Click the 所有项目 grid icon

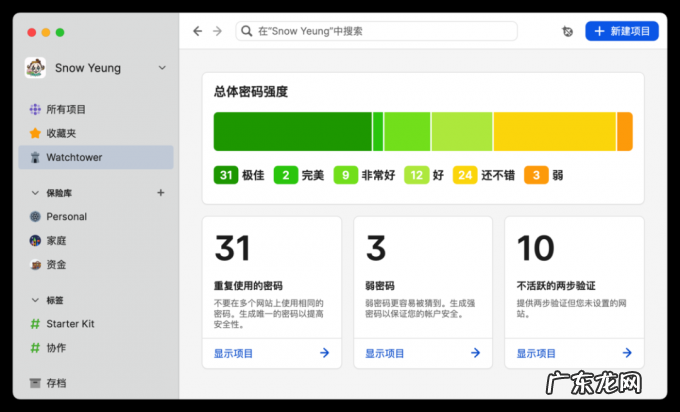pyautogui.click(x=35, y=109)
